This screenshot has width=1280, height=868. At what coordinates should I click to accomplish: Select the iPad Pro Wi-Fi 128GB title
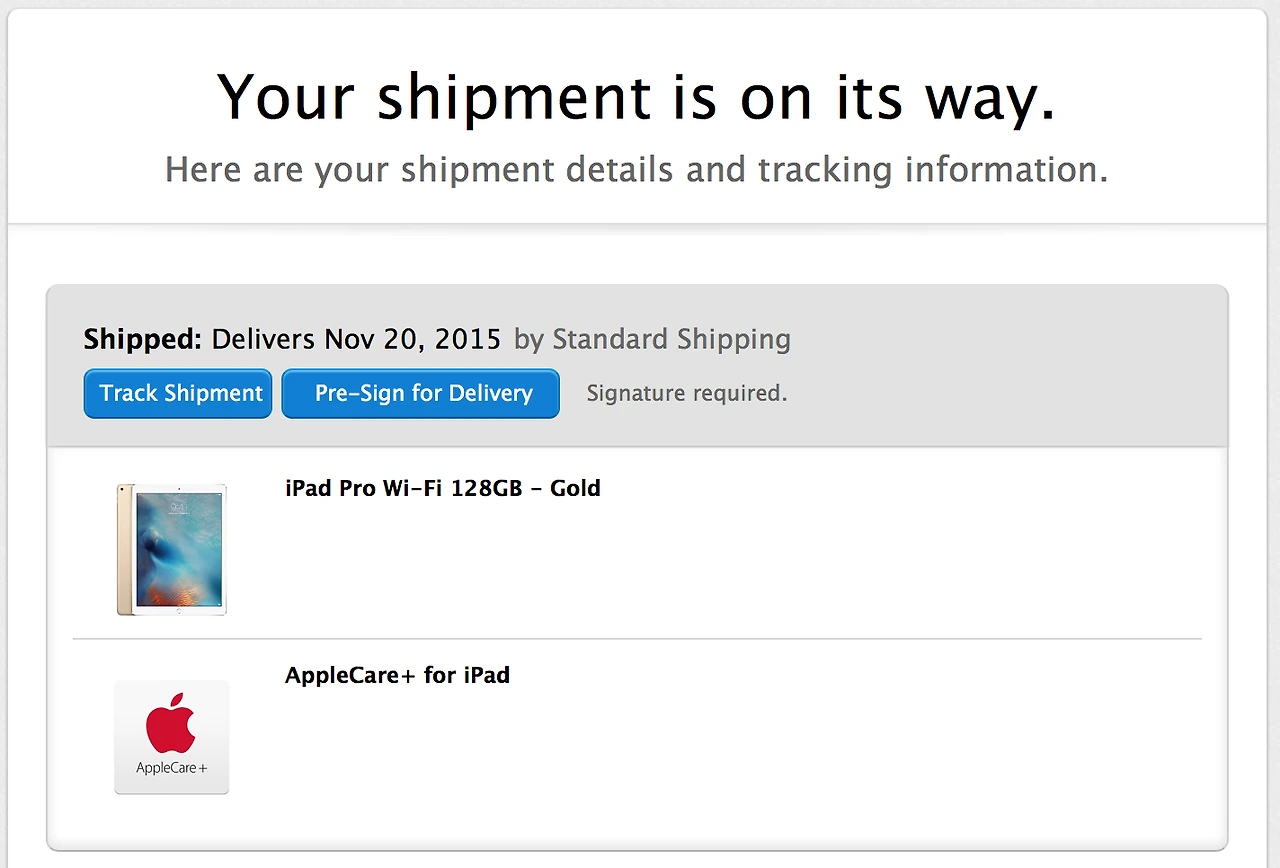click(x=442, y=488)
